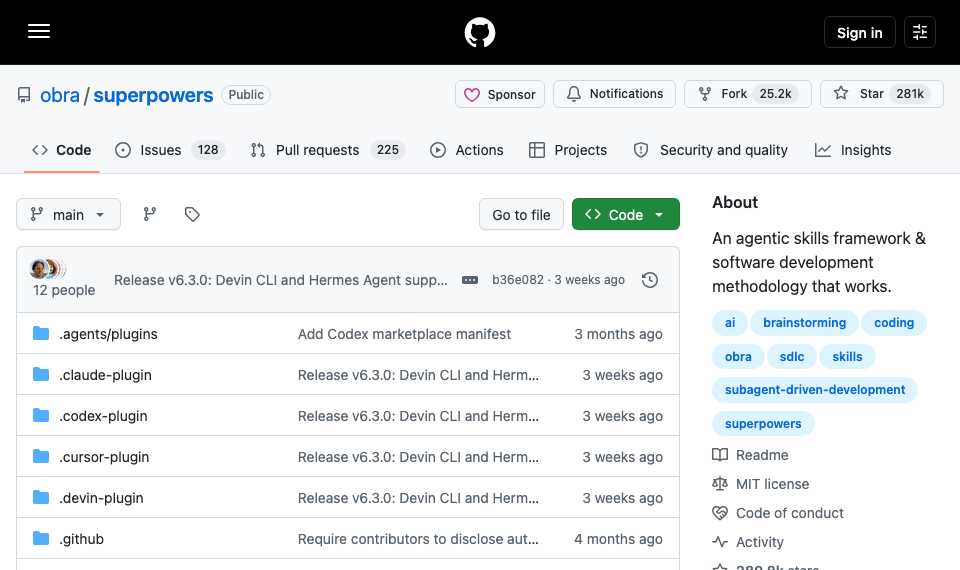This screenshot has height=570, width=960.
Task: Open the .claude-plugin folder
Action: (105, 375)
